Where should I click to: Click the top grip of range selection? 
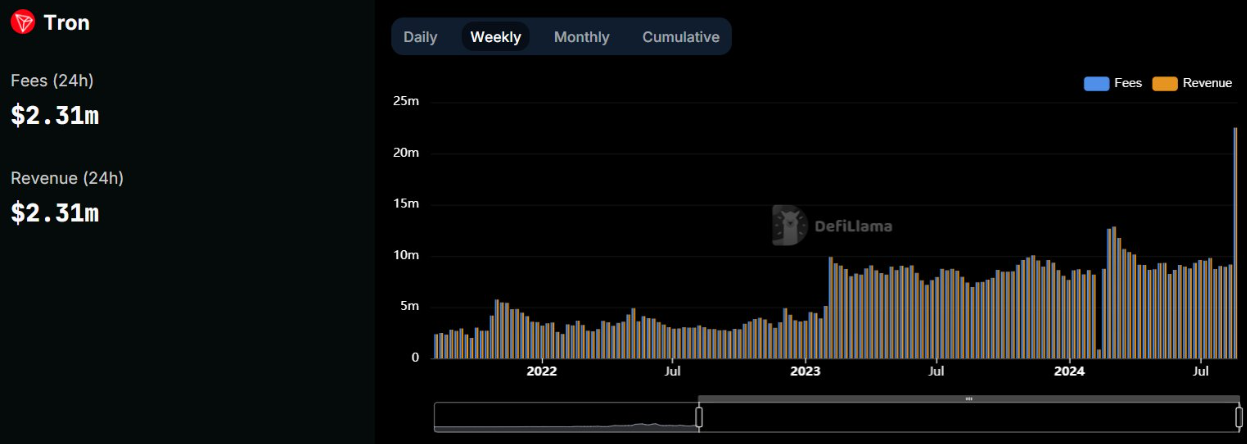(969, 399)
